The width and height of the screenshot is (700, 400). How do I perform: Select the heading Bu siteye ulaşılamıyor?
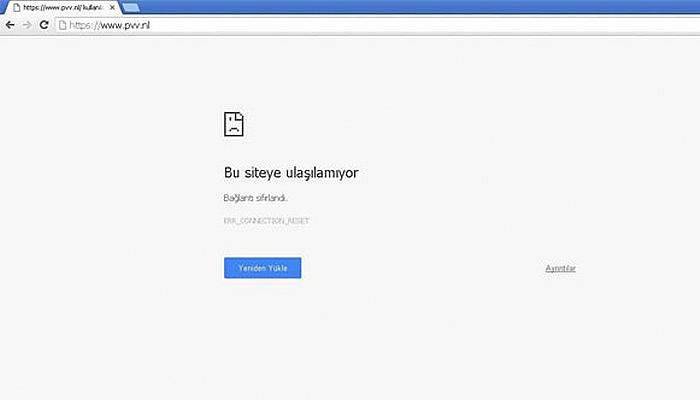[x=291, y=173]
